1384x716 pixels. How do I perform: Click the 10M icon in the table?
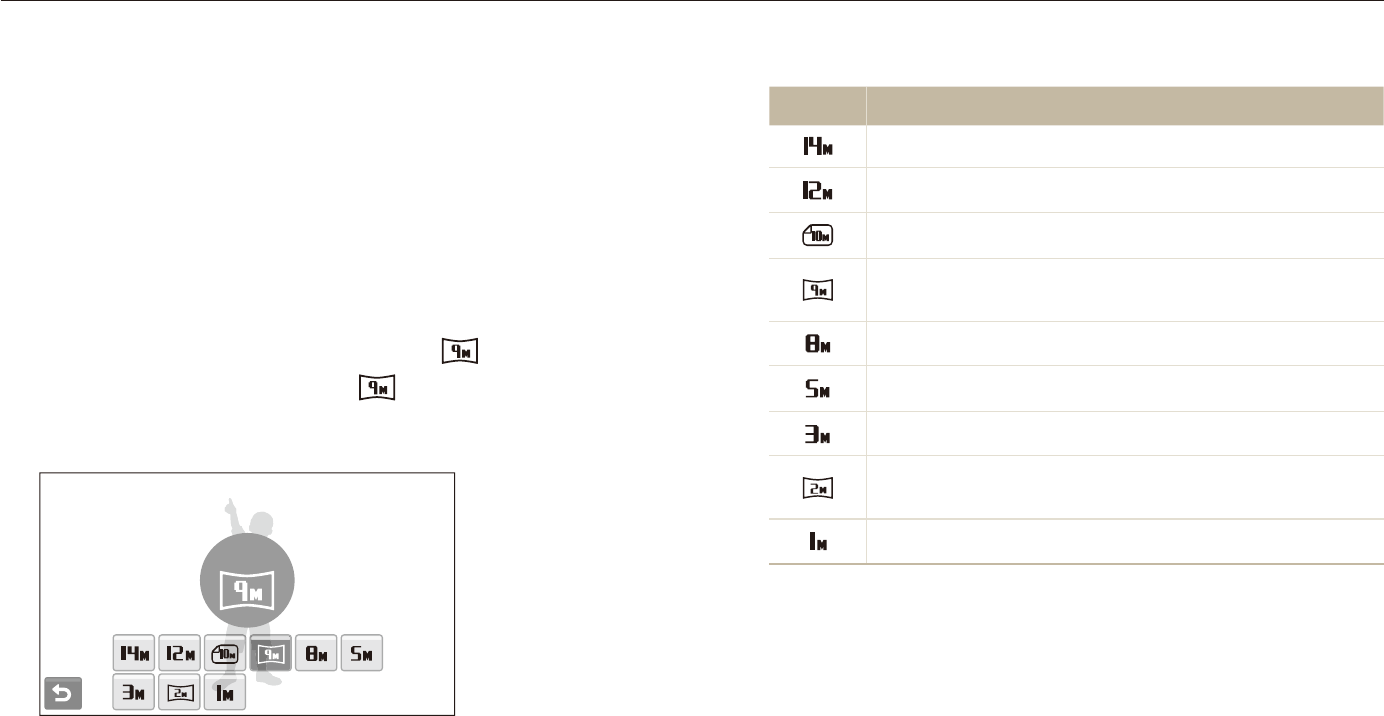[817, 236]
